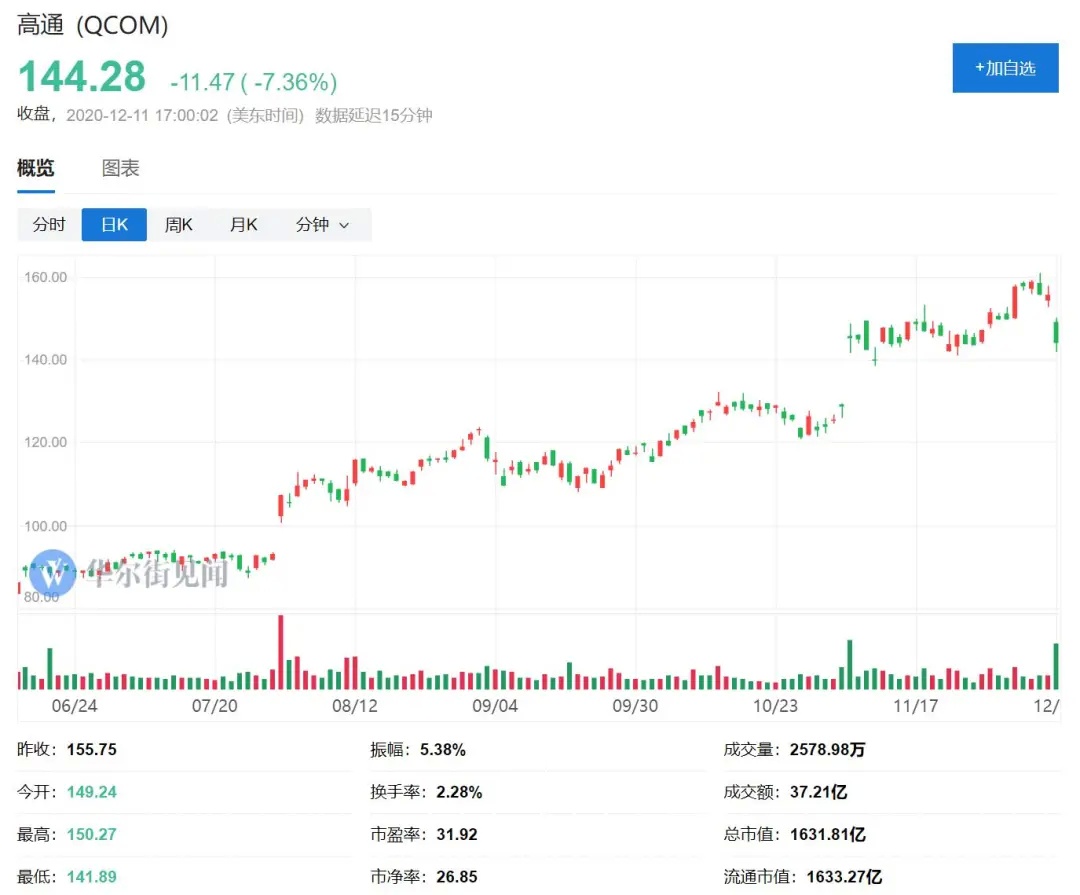Click the 140.00 price axis label
Screen dimensions: 1080x895
[45, 360]
